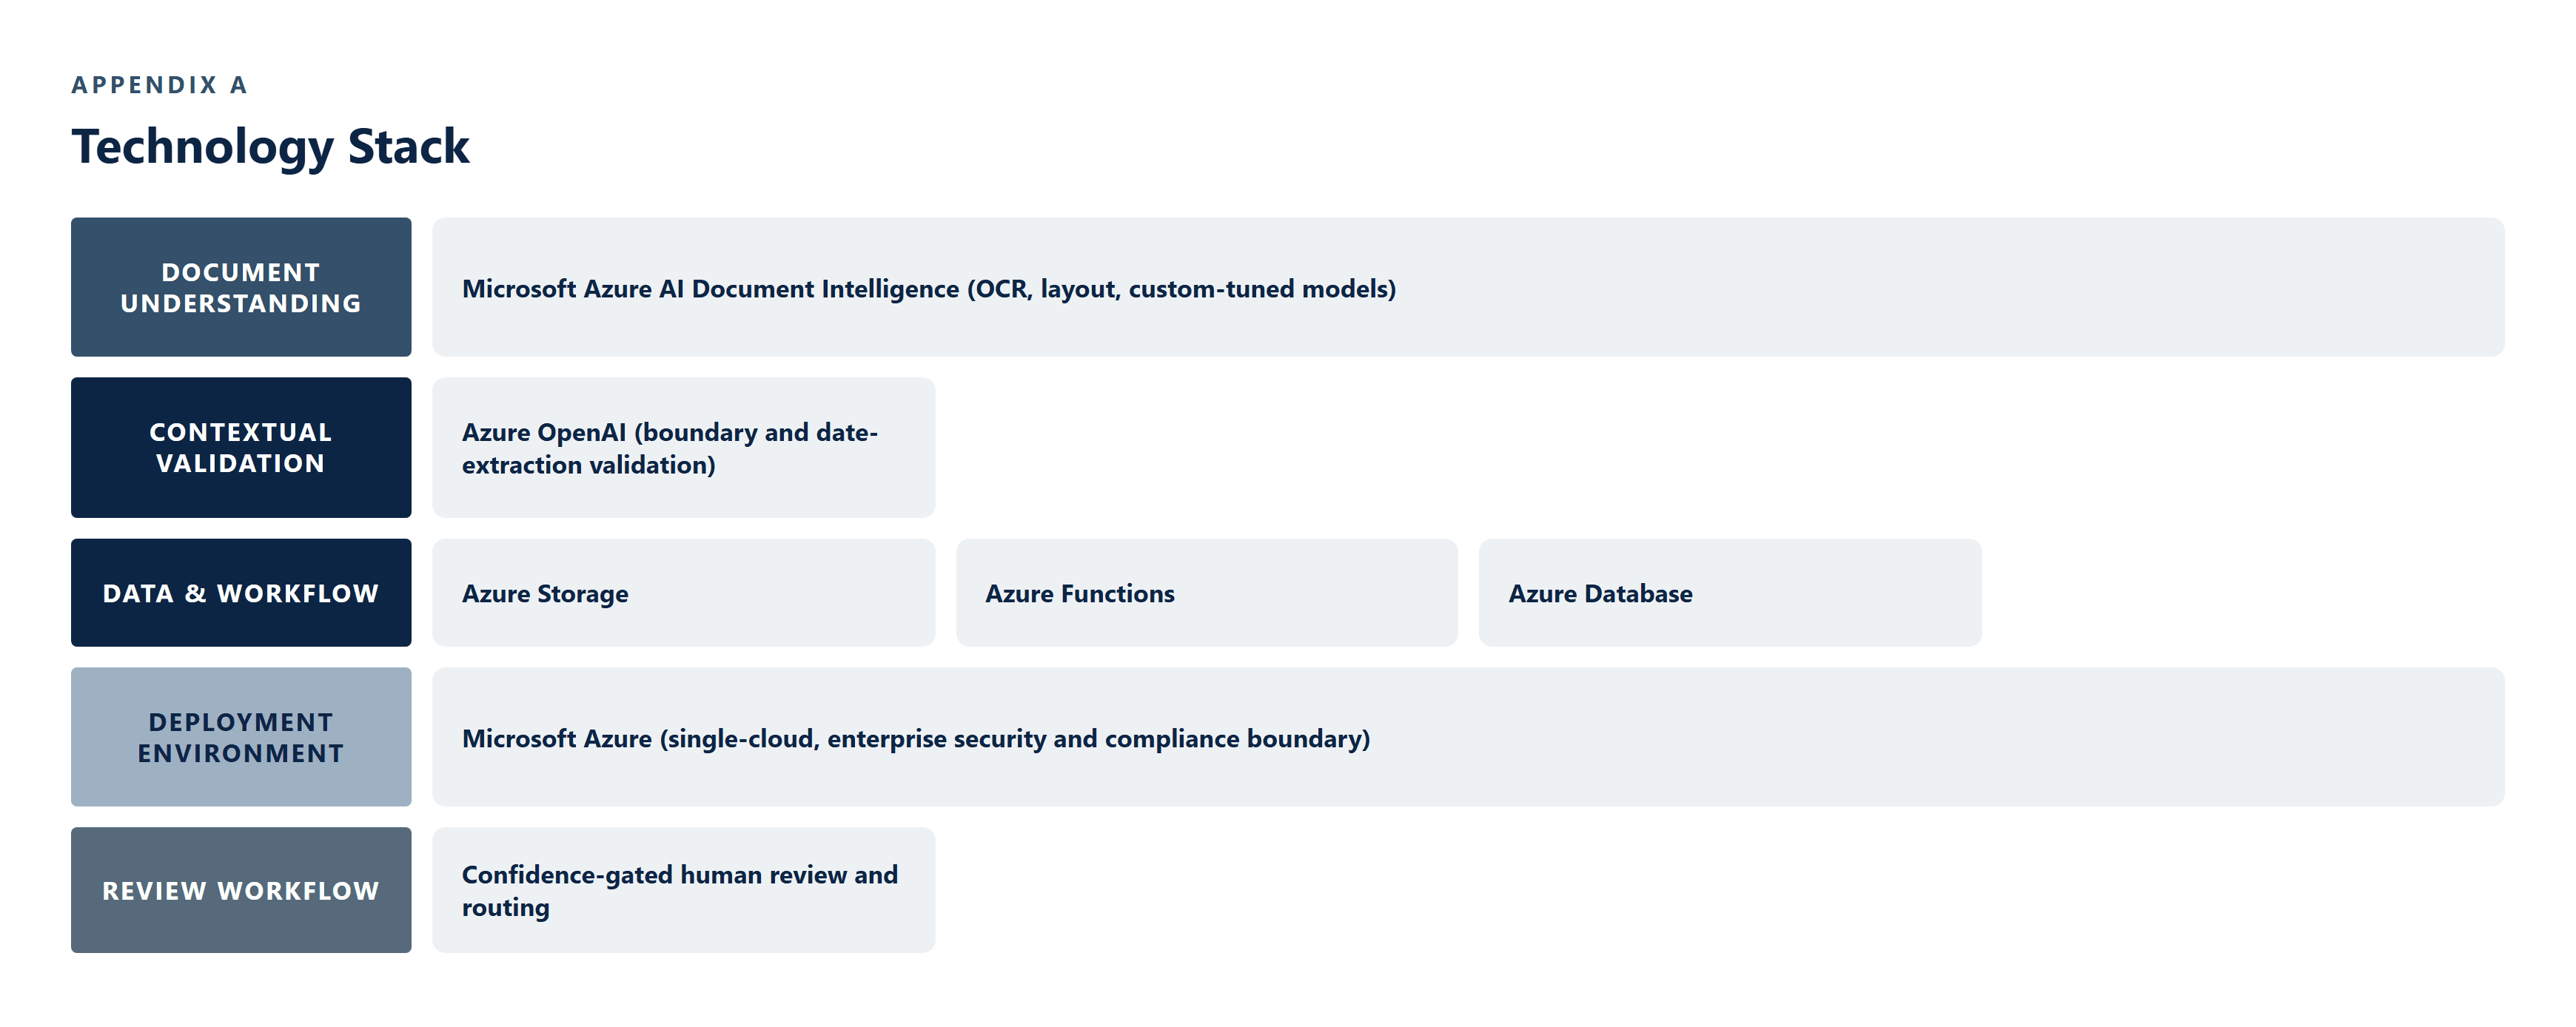Click the Azure AI Document Intelligence card
The height and width of the screenshot is (1027, 2576).
click(x=1468, y=287)
